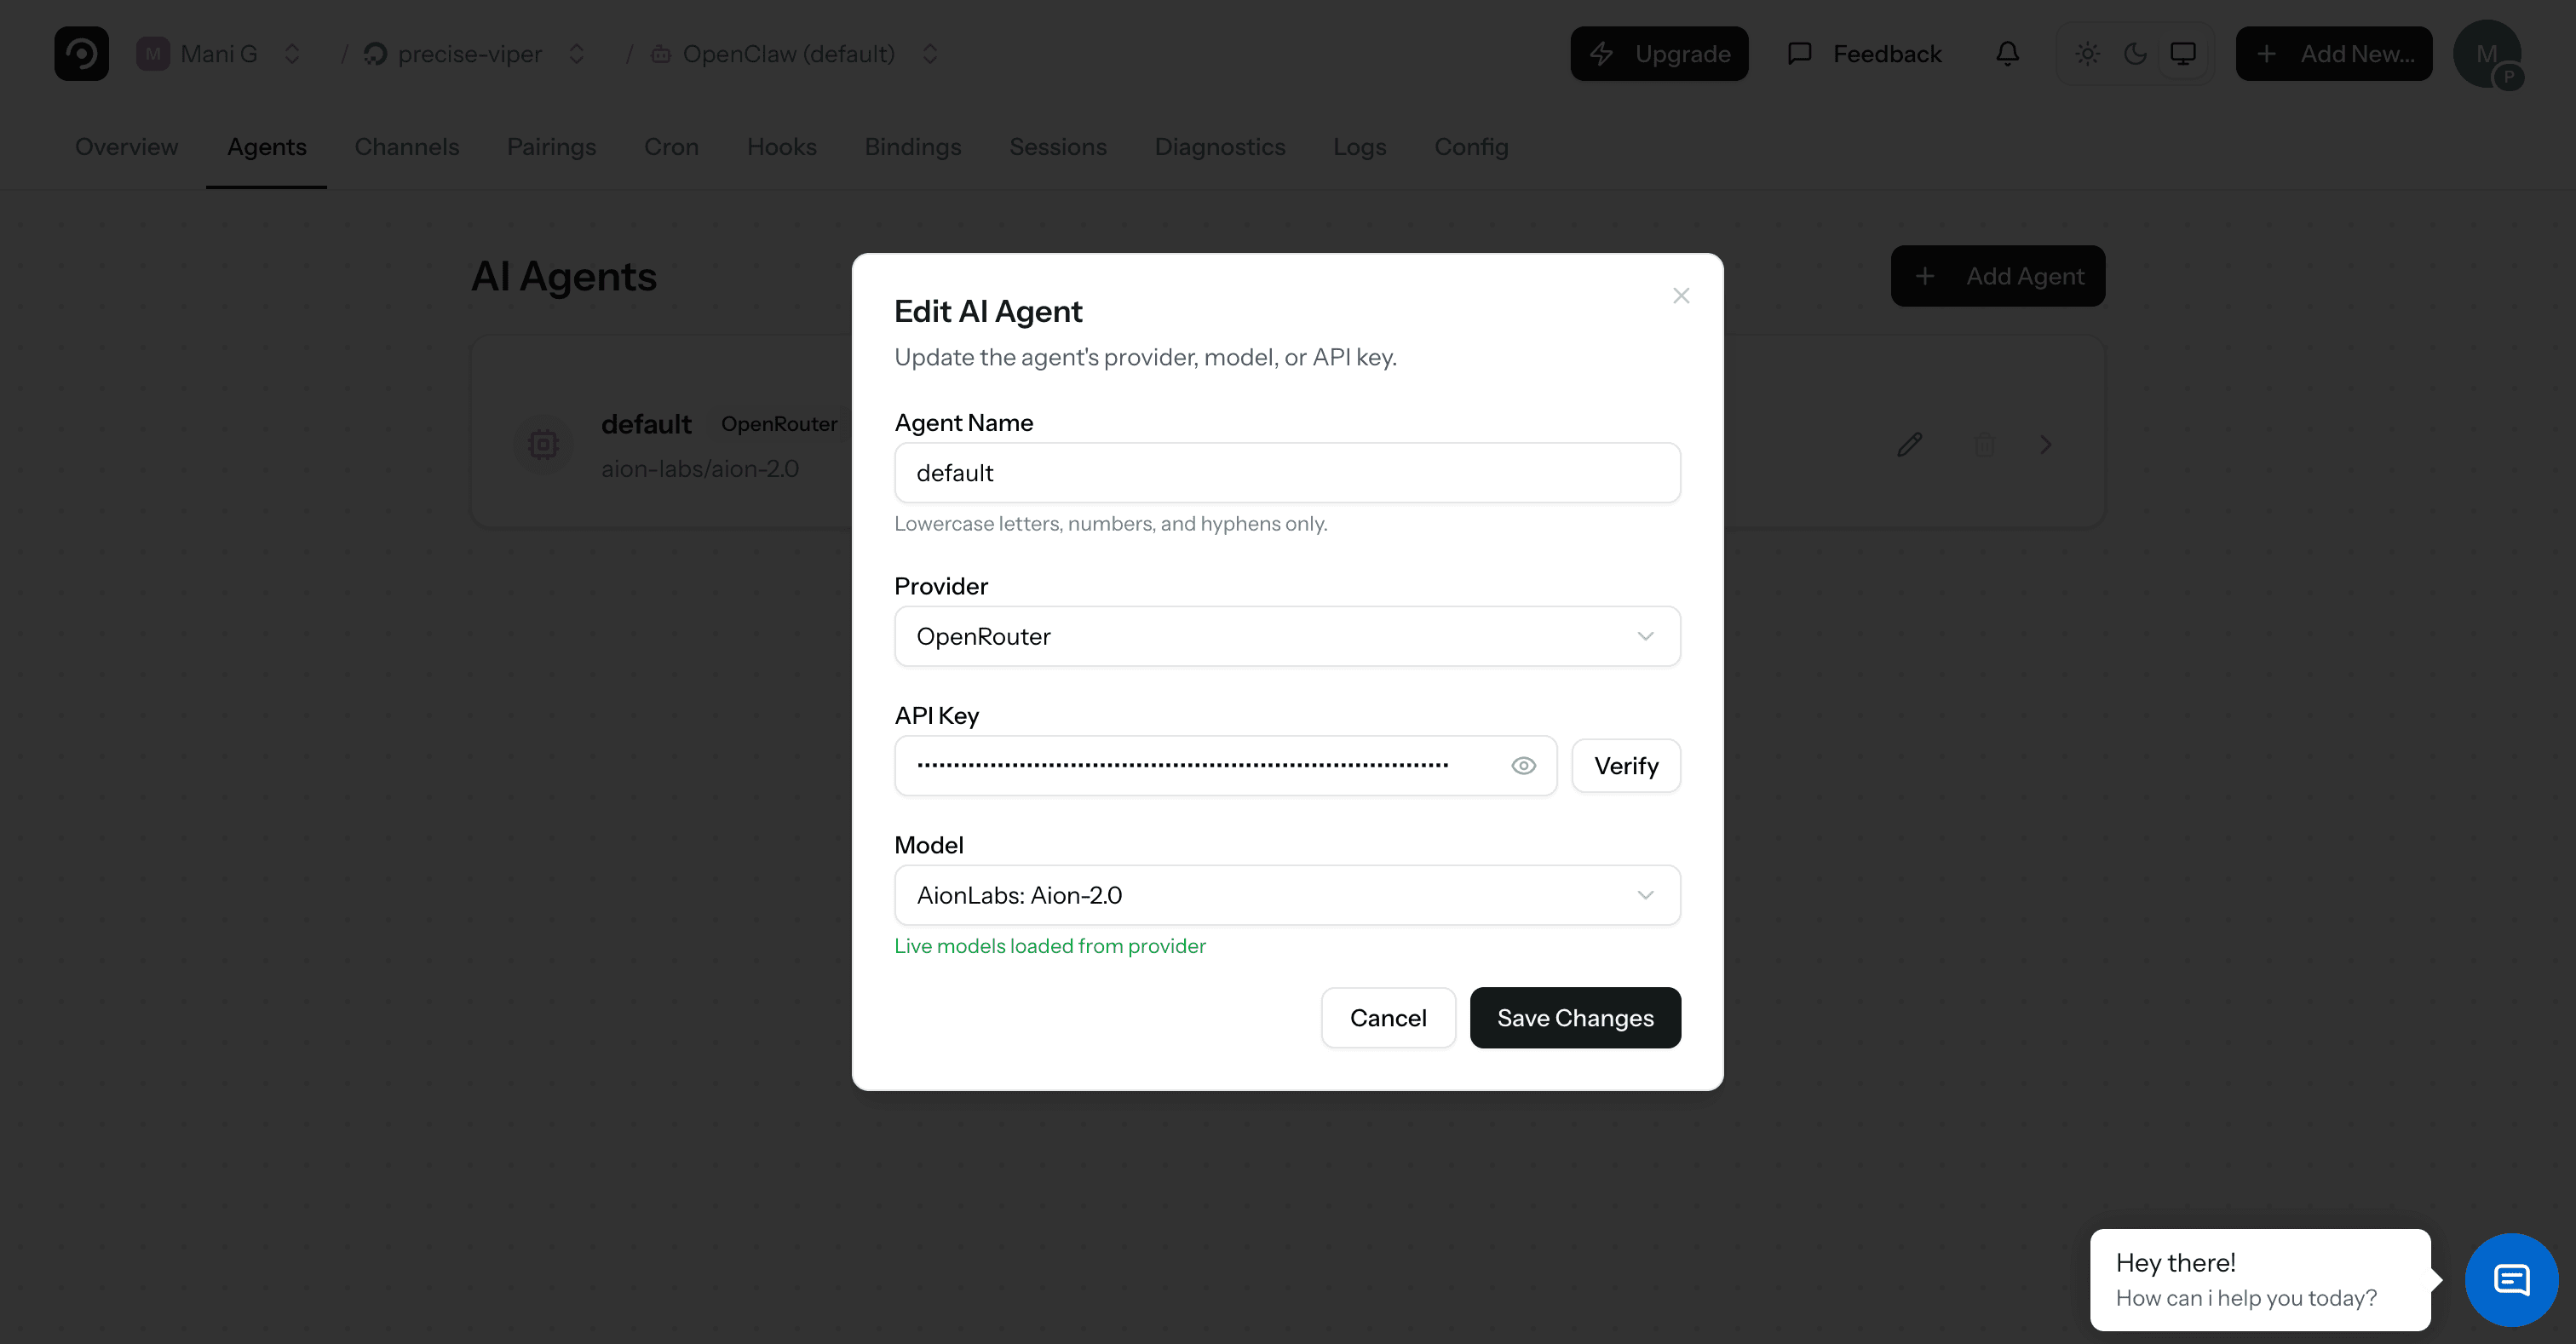
Task: Open the chat support widget icon
Action: coord(2511,1280)
